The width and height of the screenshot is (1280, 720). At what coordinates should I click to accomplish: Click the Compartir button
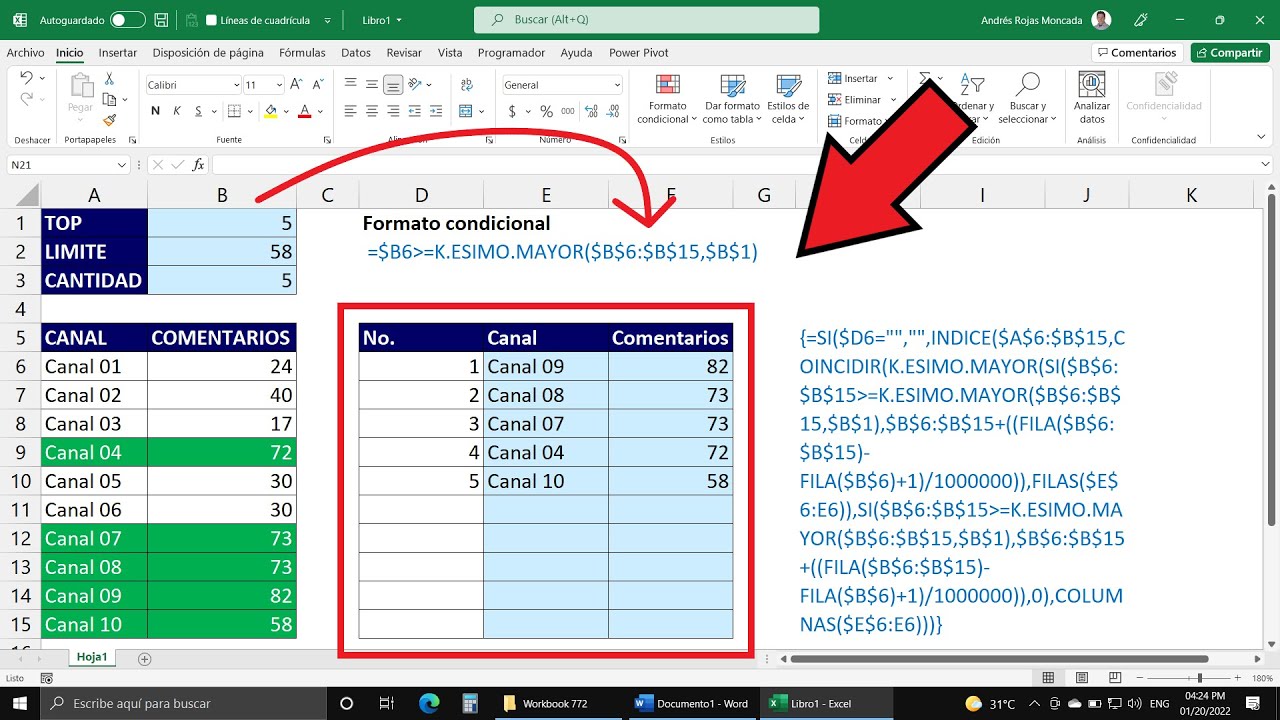(1229, 52)
